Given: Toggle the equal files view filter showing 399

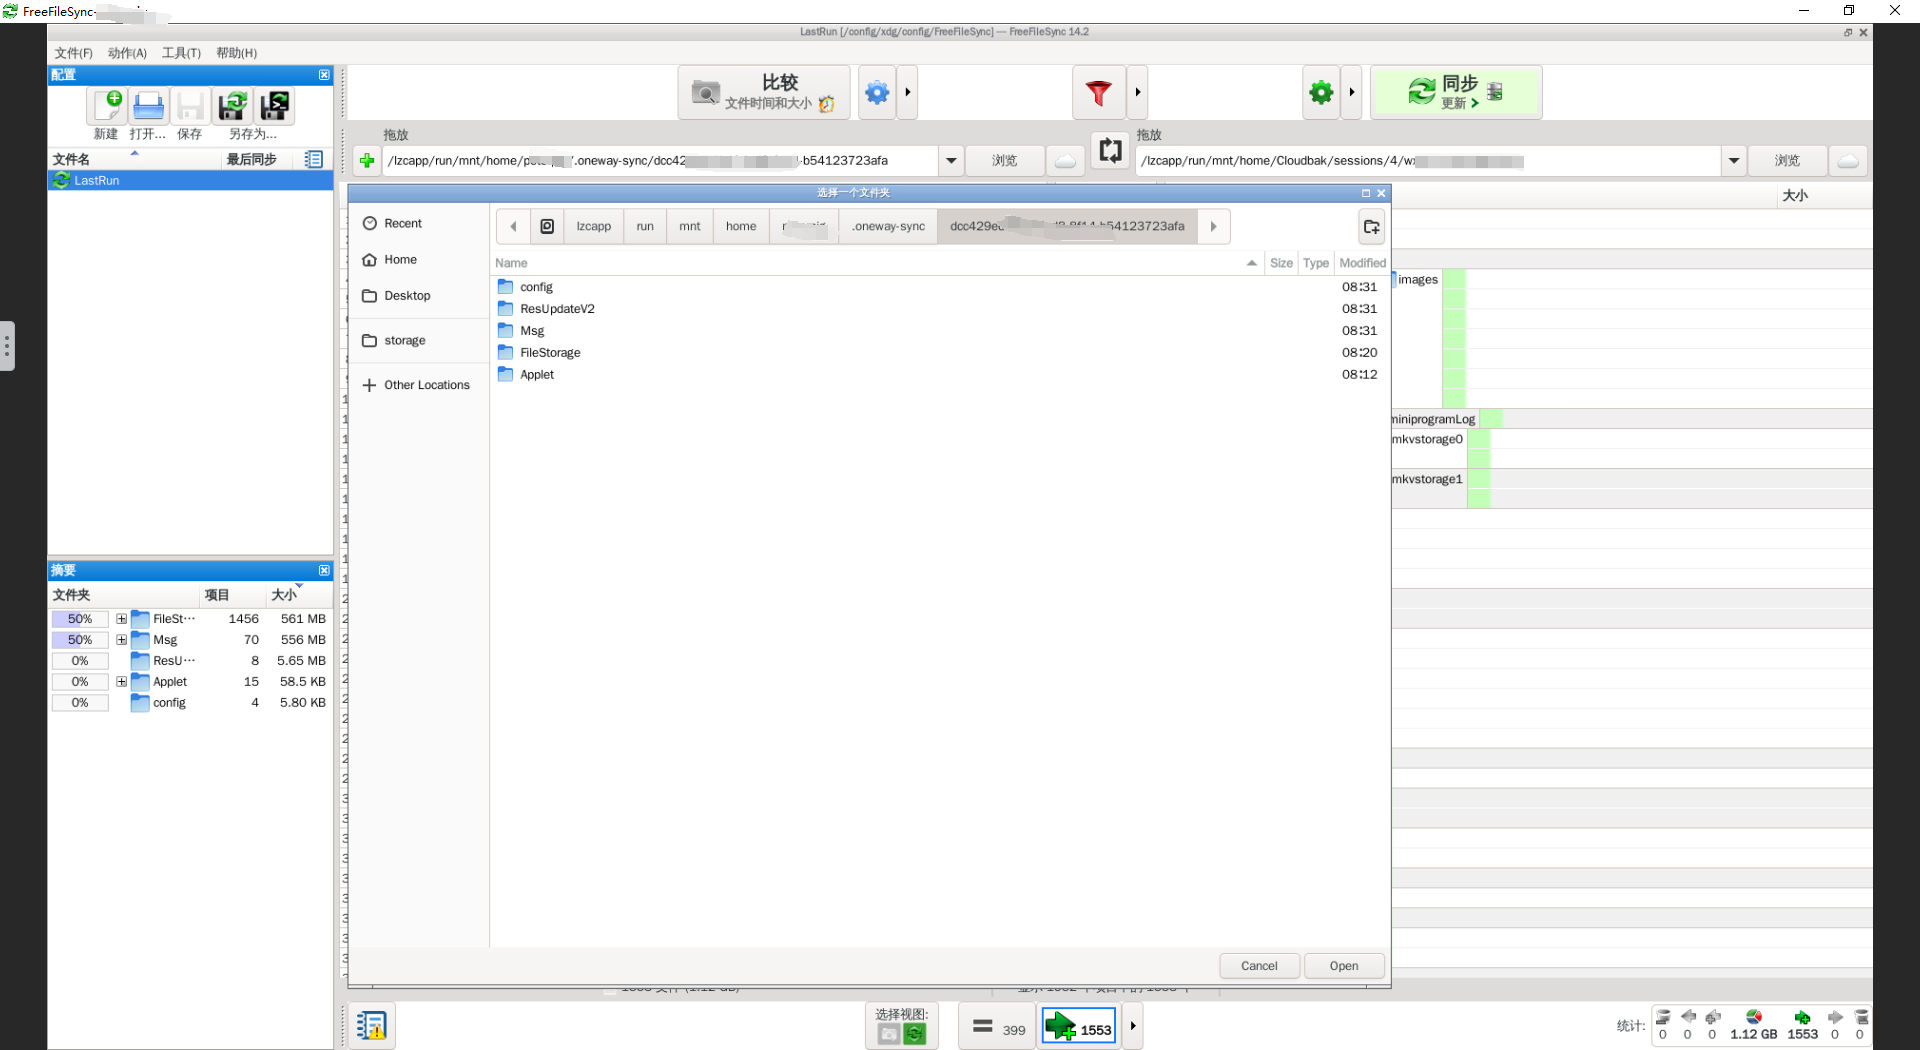Looking at the screenshot, I should coord(997,1027).
